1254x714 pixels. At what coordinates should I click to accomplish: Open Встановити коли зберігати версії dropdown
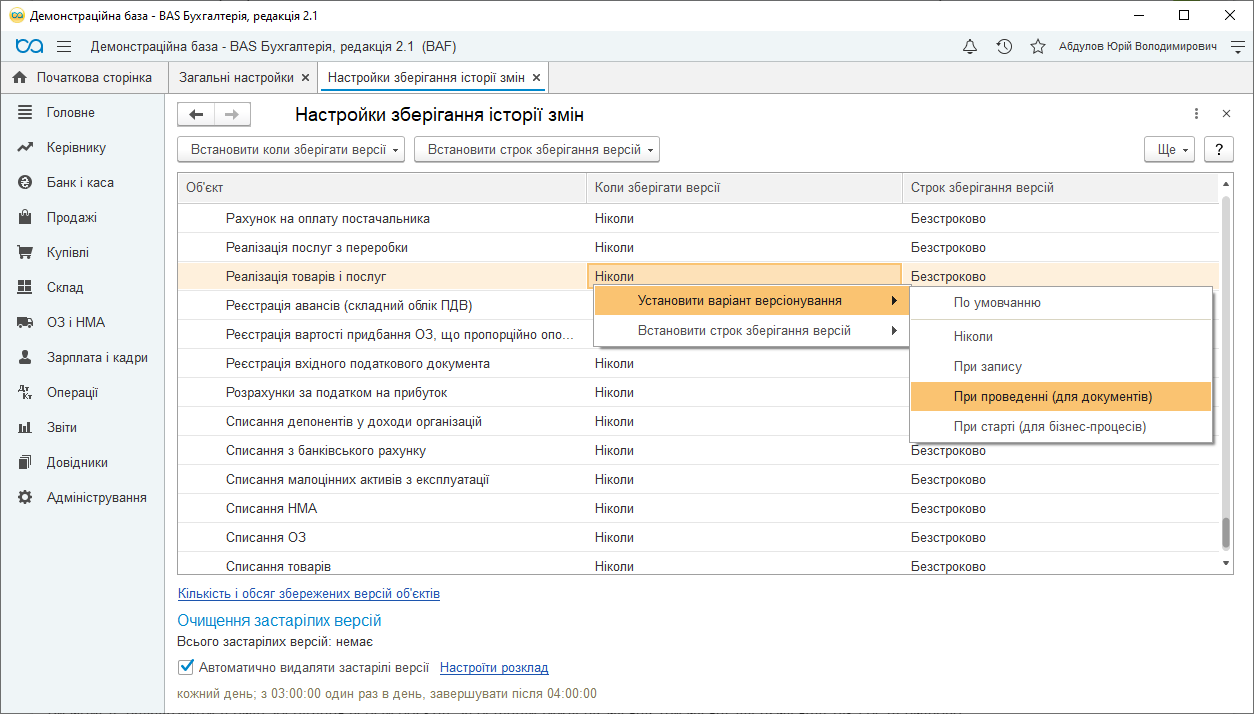tap(291, 150)
